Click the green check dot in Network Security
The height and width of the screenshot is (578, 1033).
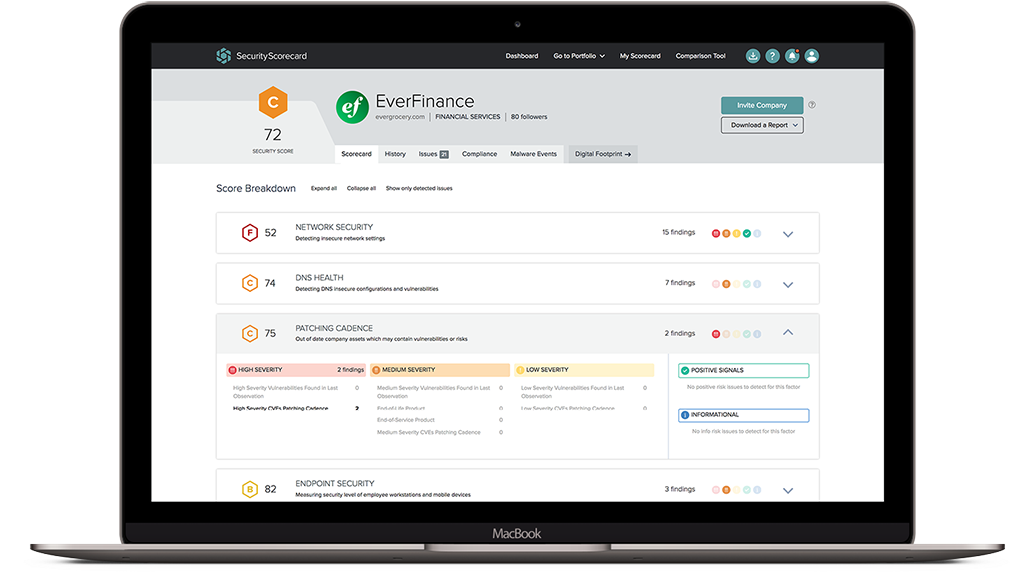(x=746, y=233)
